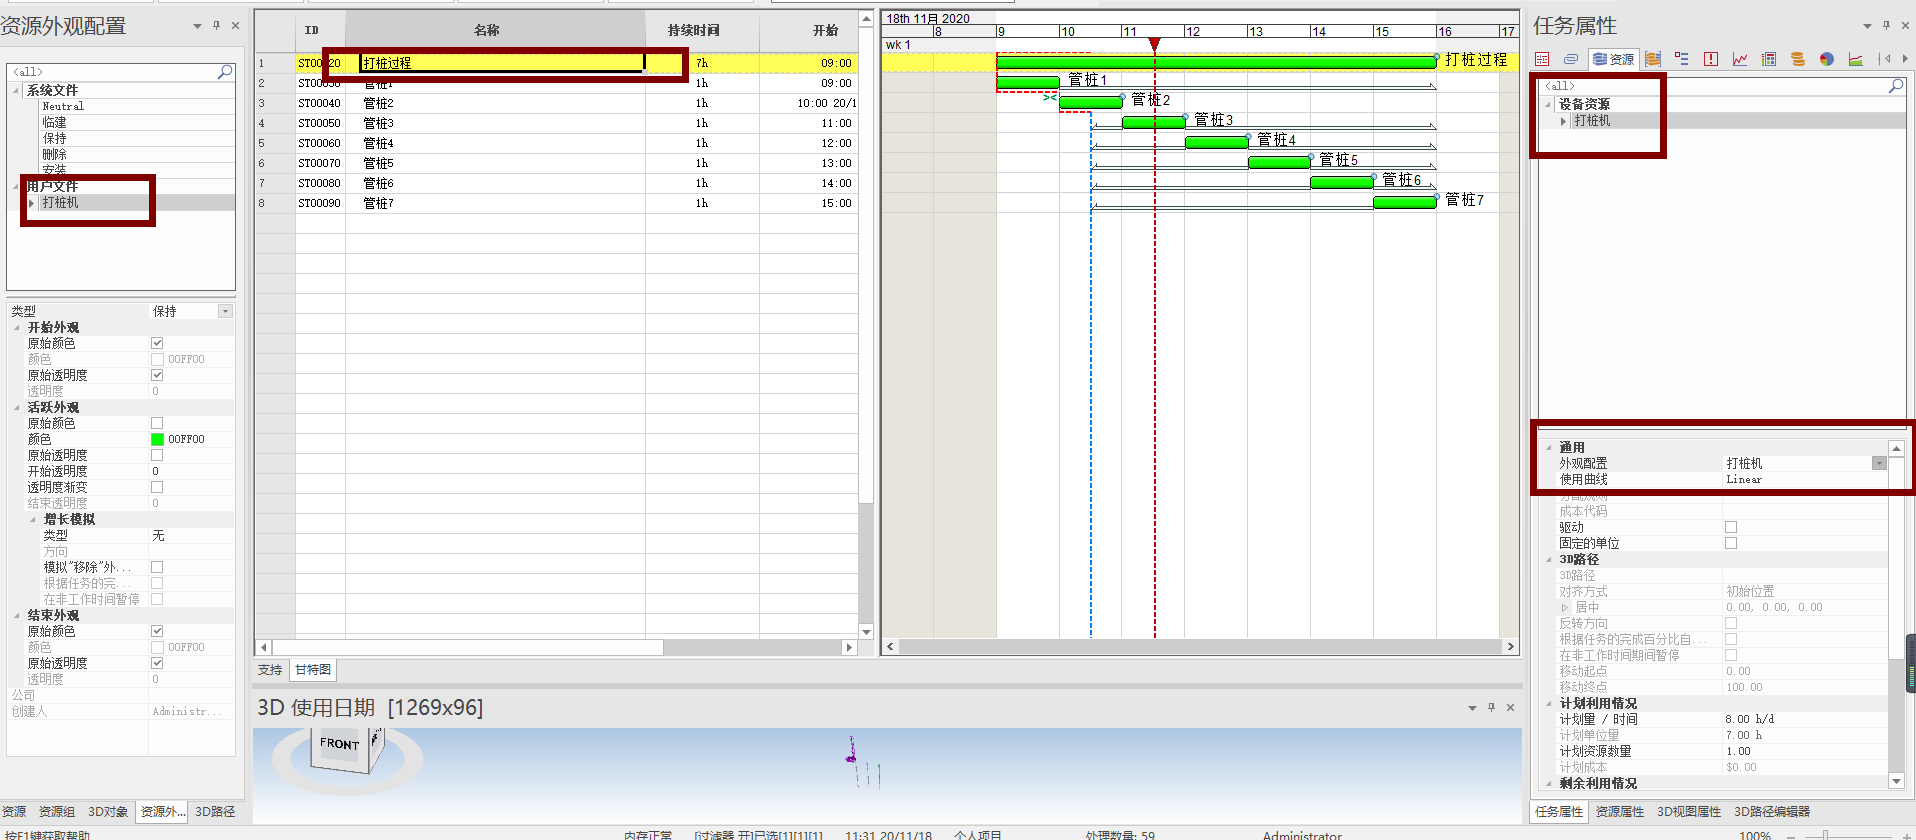
Task: Select the 管桩3 task row name
Action: 379,123
